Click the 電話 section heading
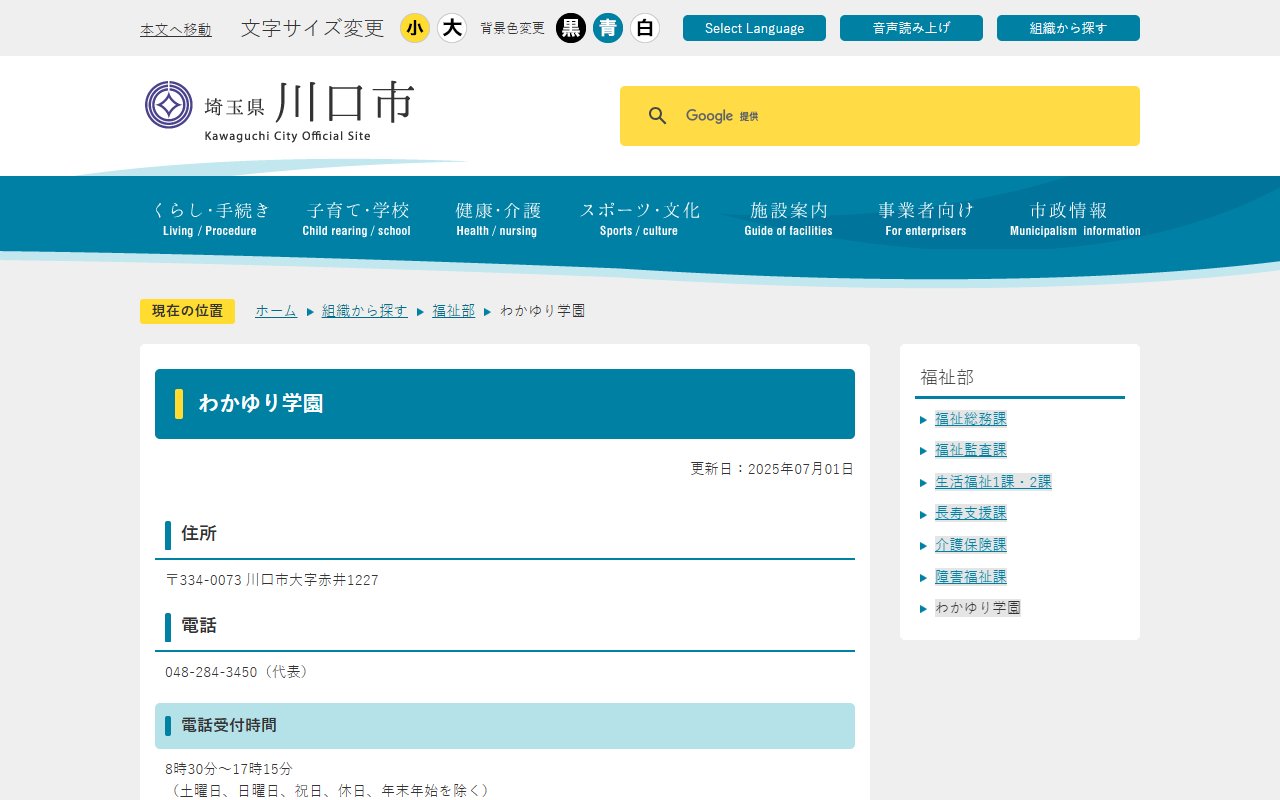This screenshot has height=800, width=1280. 199,626
